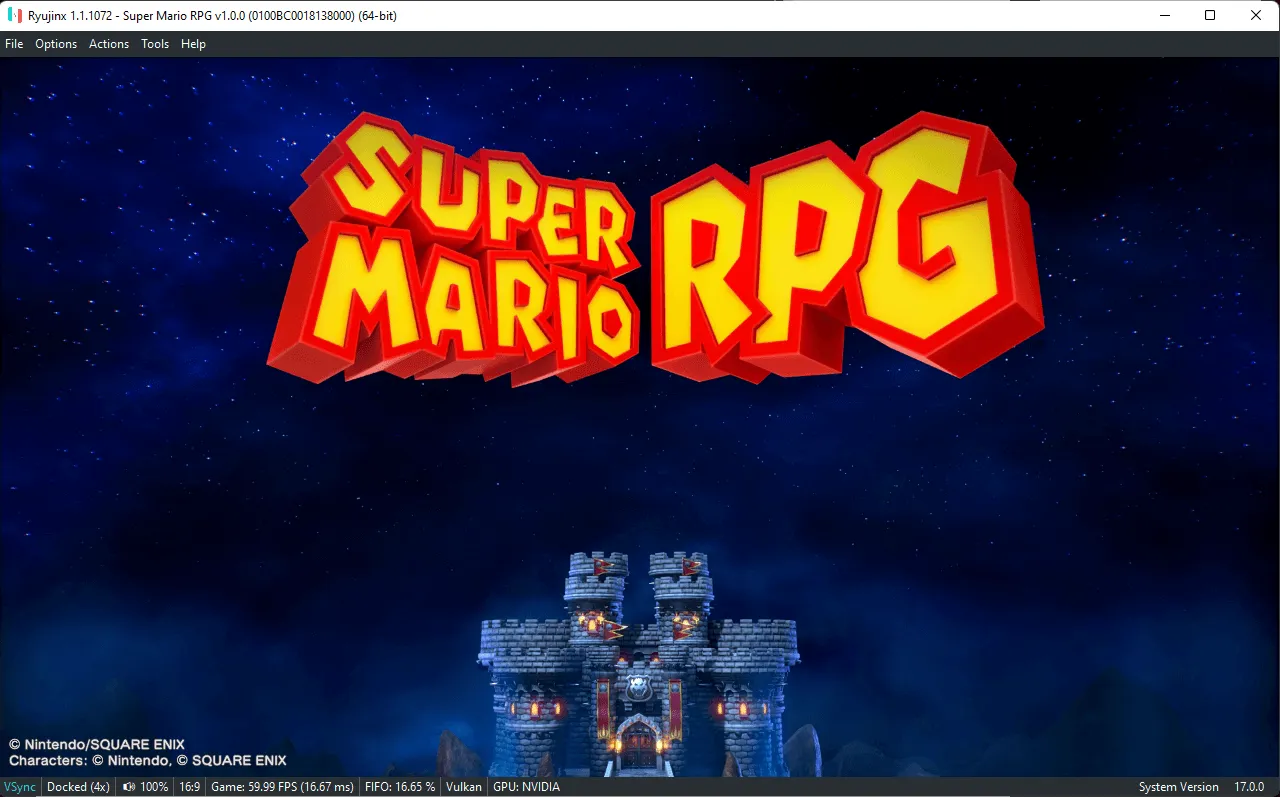Minimize the Ryujinx window

(x=1164, y=15)
